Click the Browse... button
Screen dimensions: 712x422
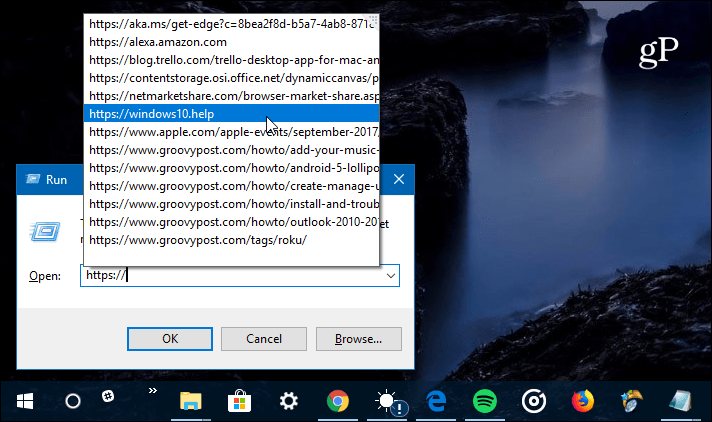click(359, 339)
